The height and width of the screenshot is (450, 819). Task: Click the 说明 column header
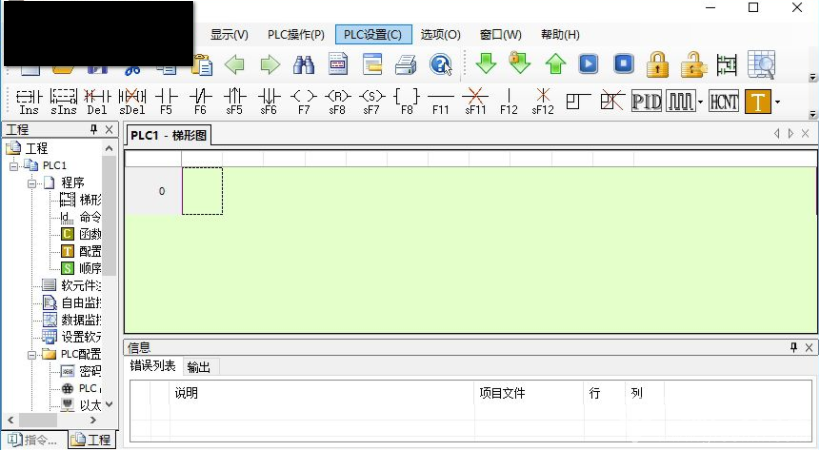click(322, 393)
